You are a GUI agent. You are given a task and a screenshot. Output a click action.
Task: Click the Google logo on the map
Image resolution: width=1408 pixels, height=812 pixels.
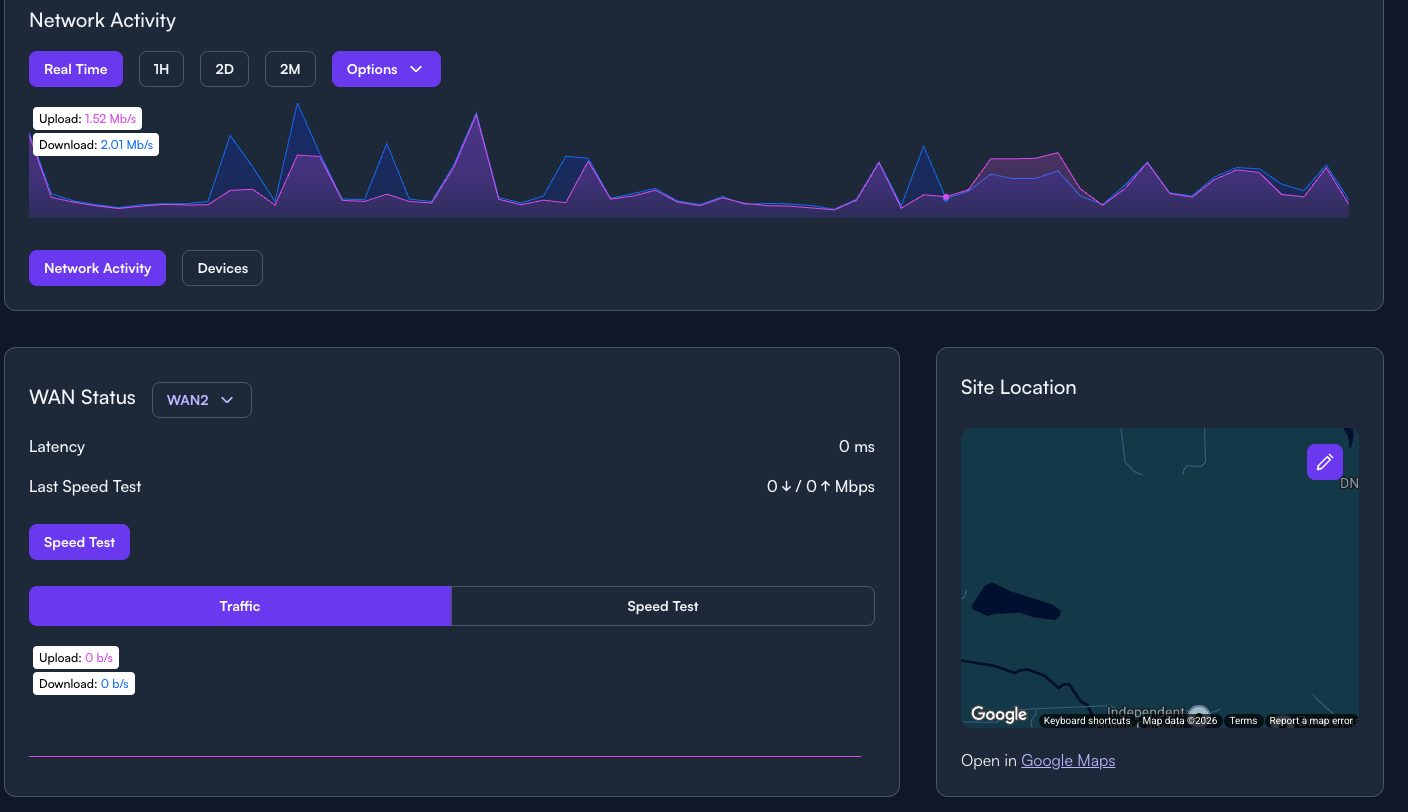pos(999,714)
